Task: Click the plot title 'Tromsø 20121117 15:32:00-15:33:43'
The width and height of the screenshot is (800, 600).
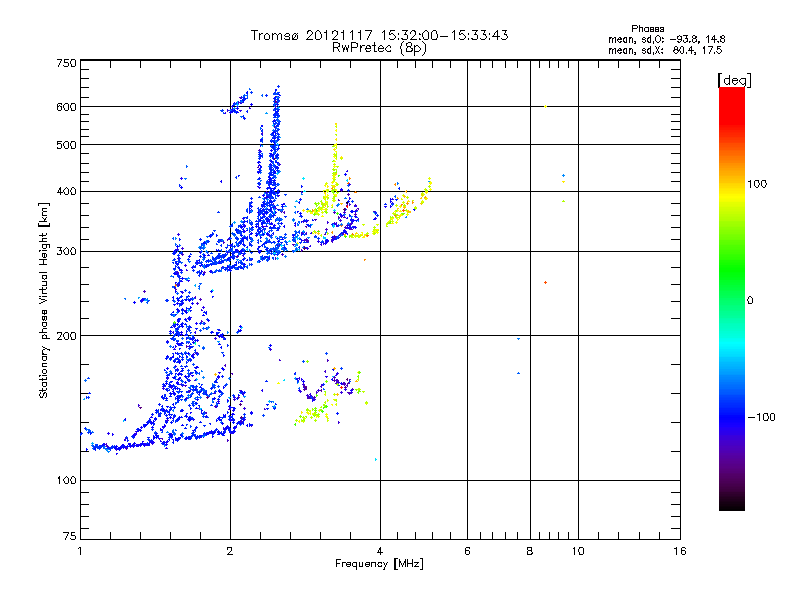Action: click(x=379, y=35)
